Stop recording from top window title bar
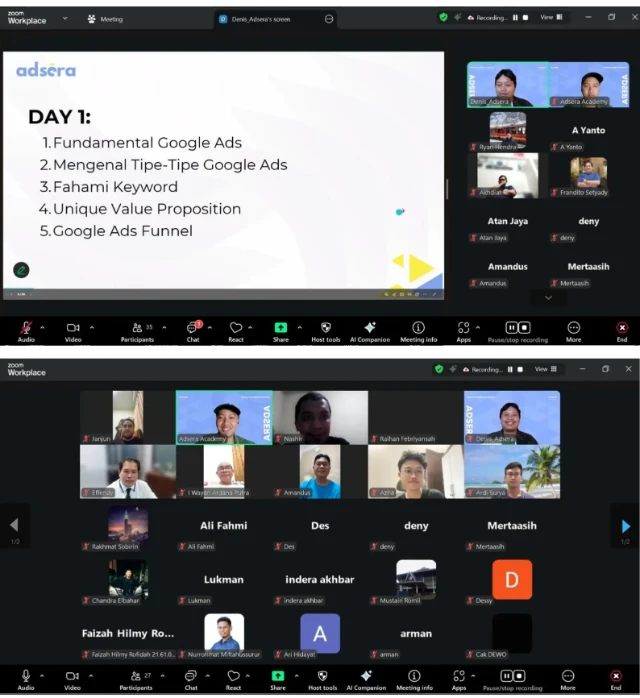 coord(525,17)
